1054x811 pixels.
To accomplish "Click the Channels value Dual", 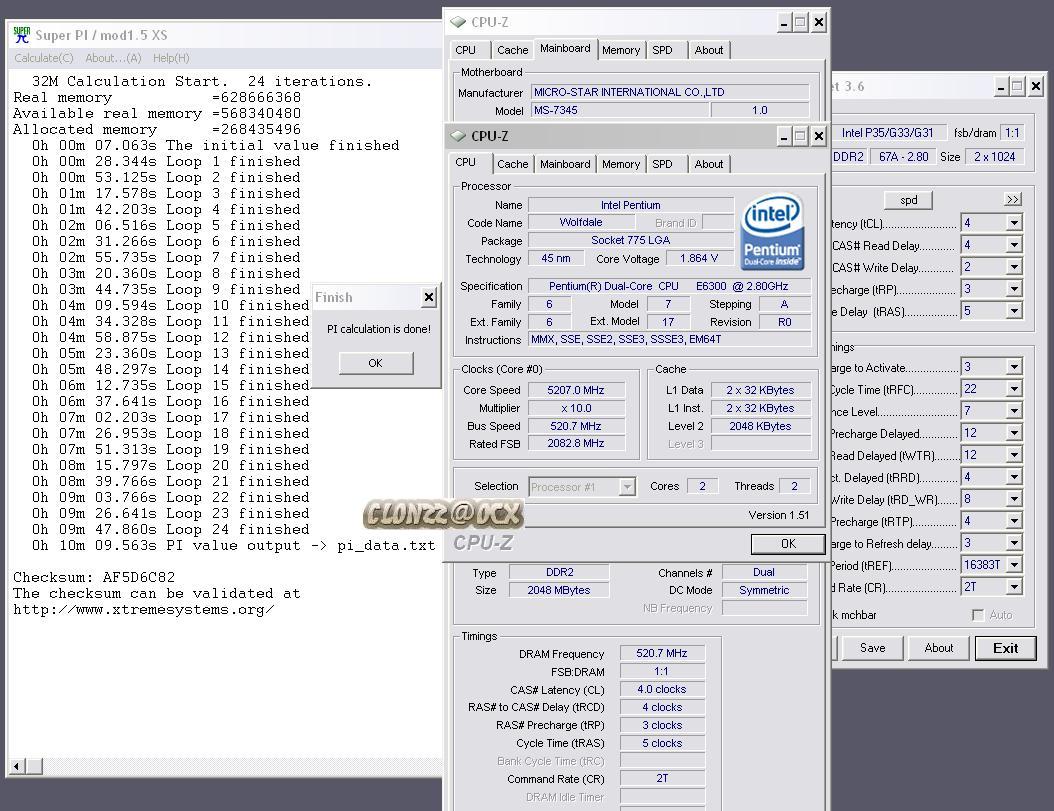I will pyautogui.click(x=764, y=572).
